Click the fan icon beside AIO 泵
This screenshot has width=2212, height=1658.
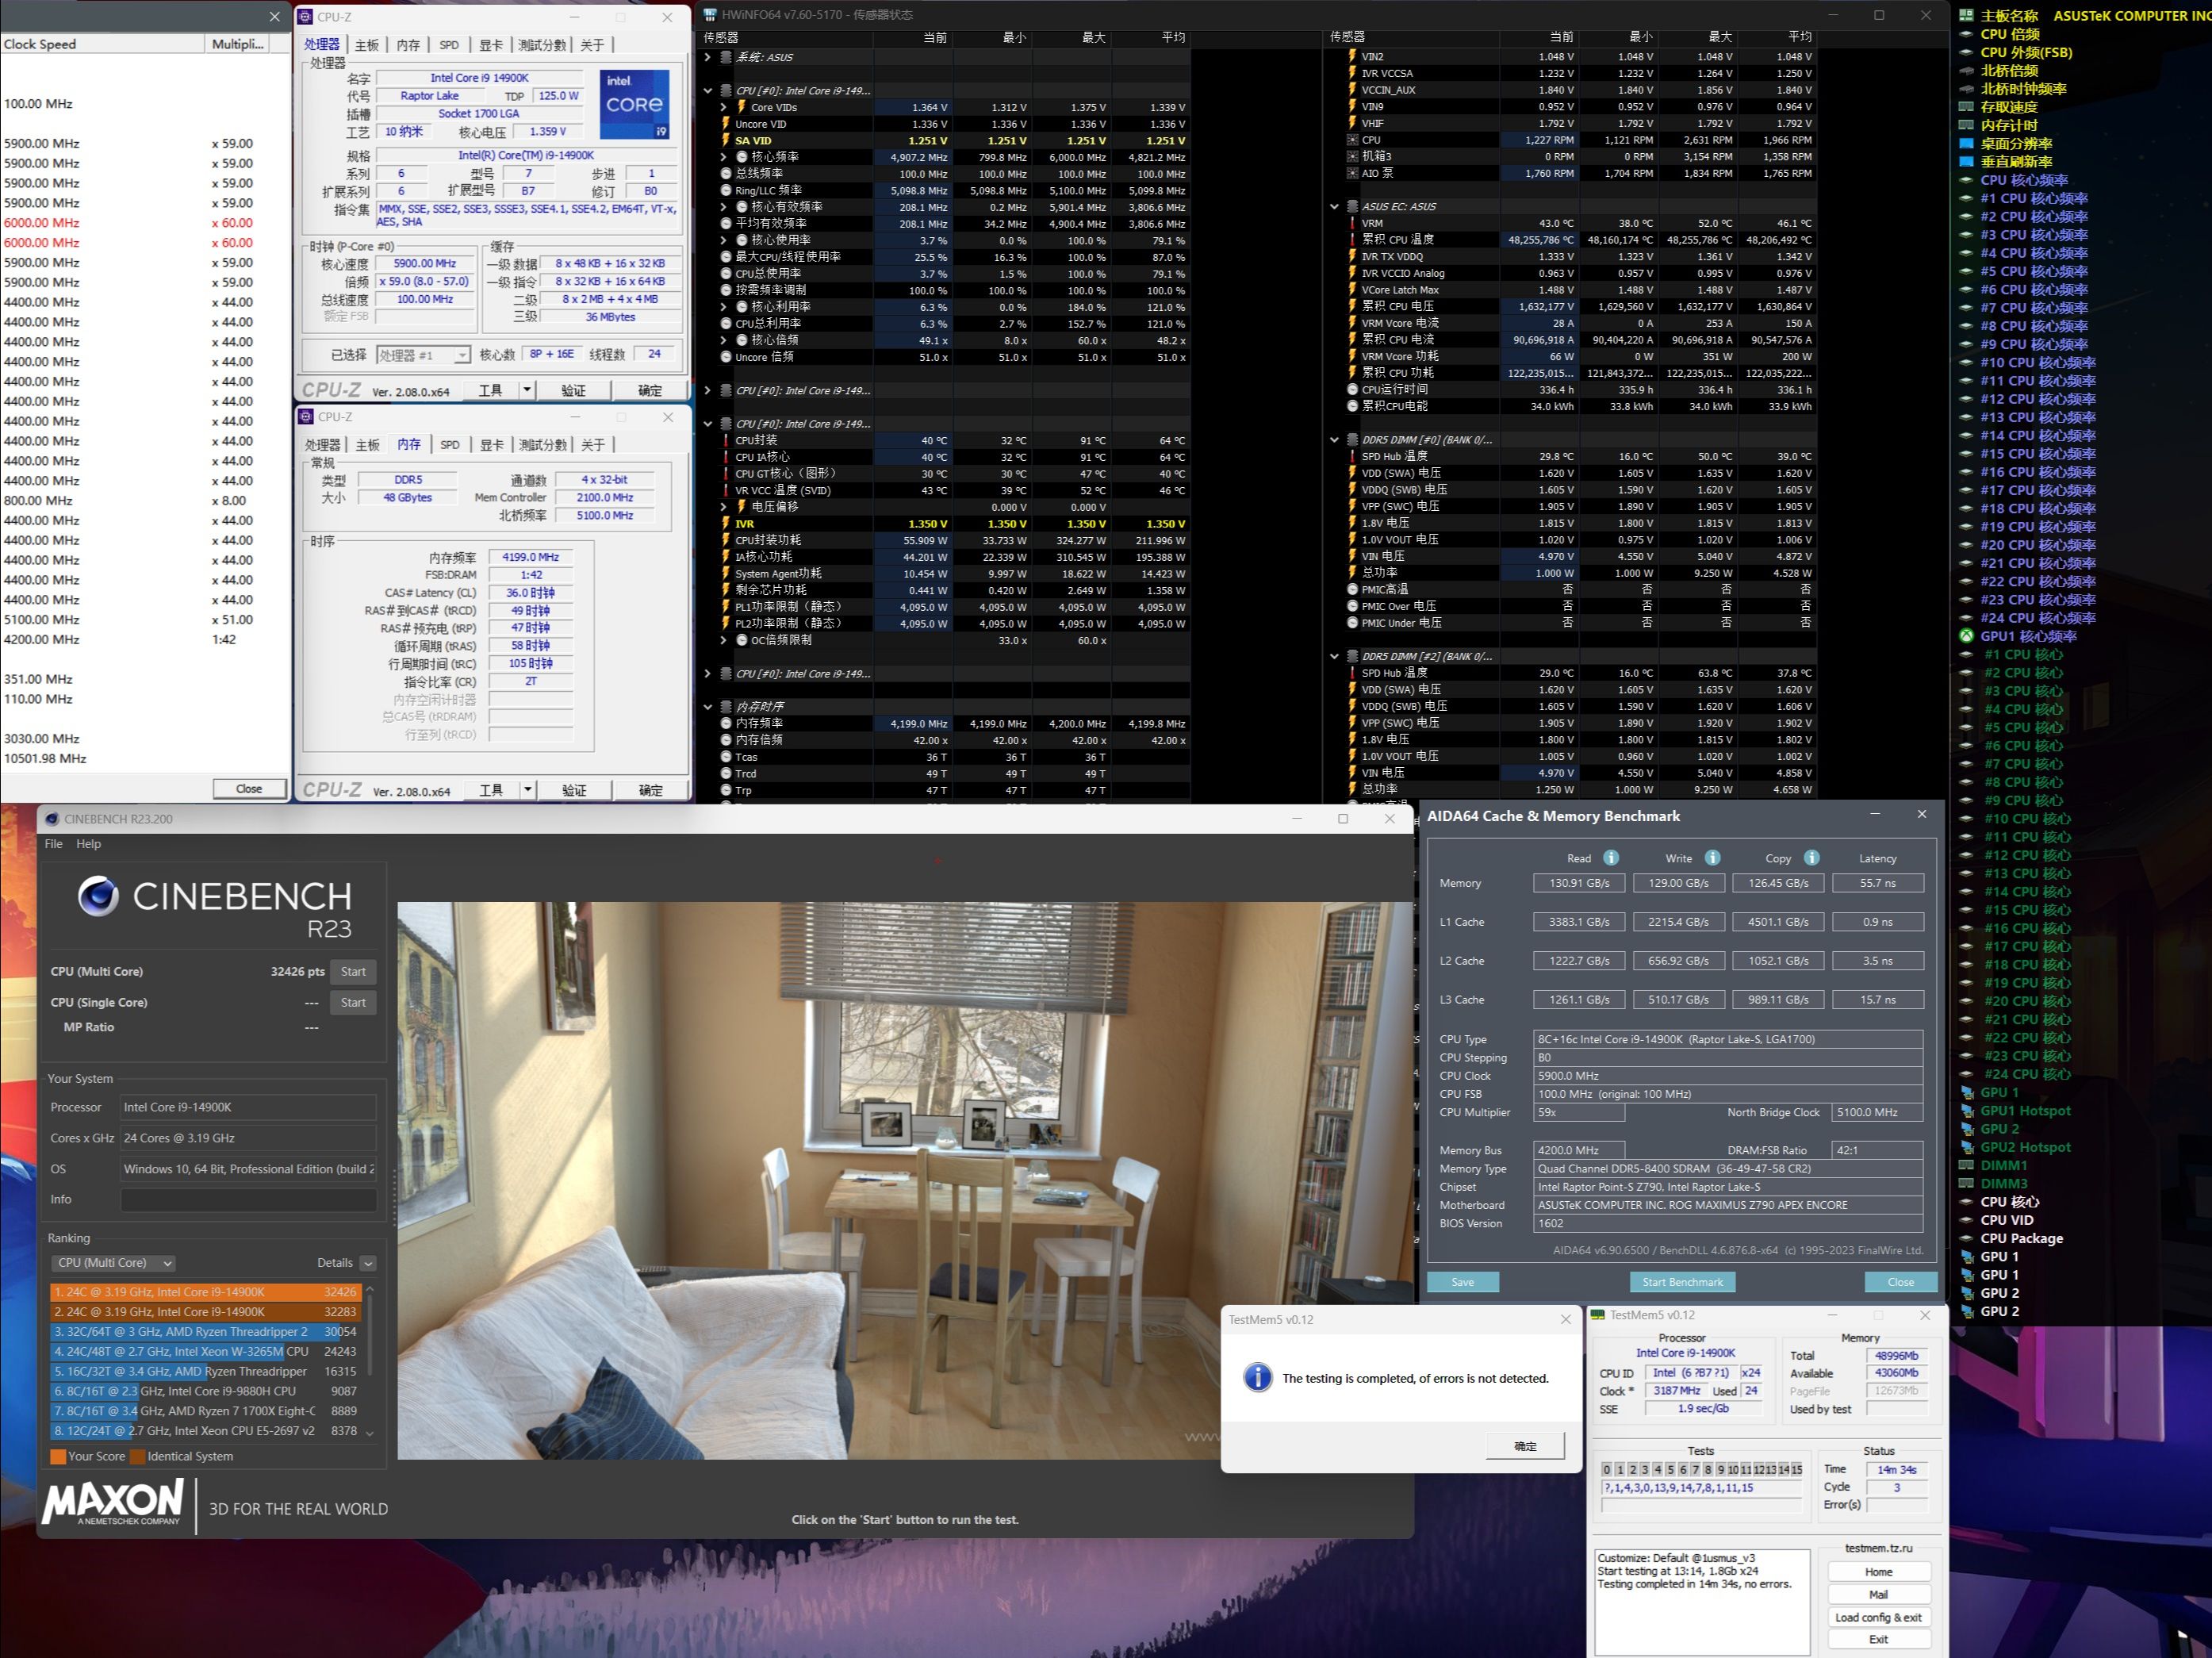[x=1352, y=174]
